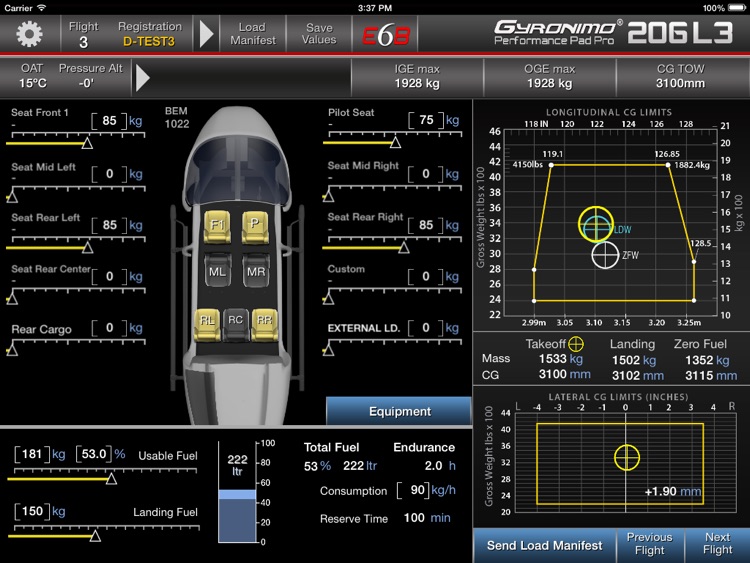The image size is (750, 563).
Task: Open the Equipment panel
Action: (x=399, y=411)
